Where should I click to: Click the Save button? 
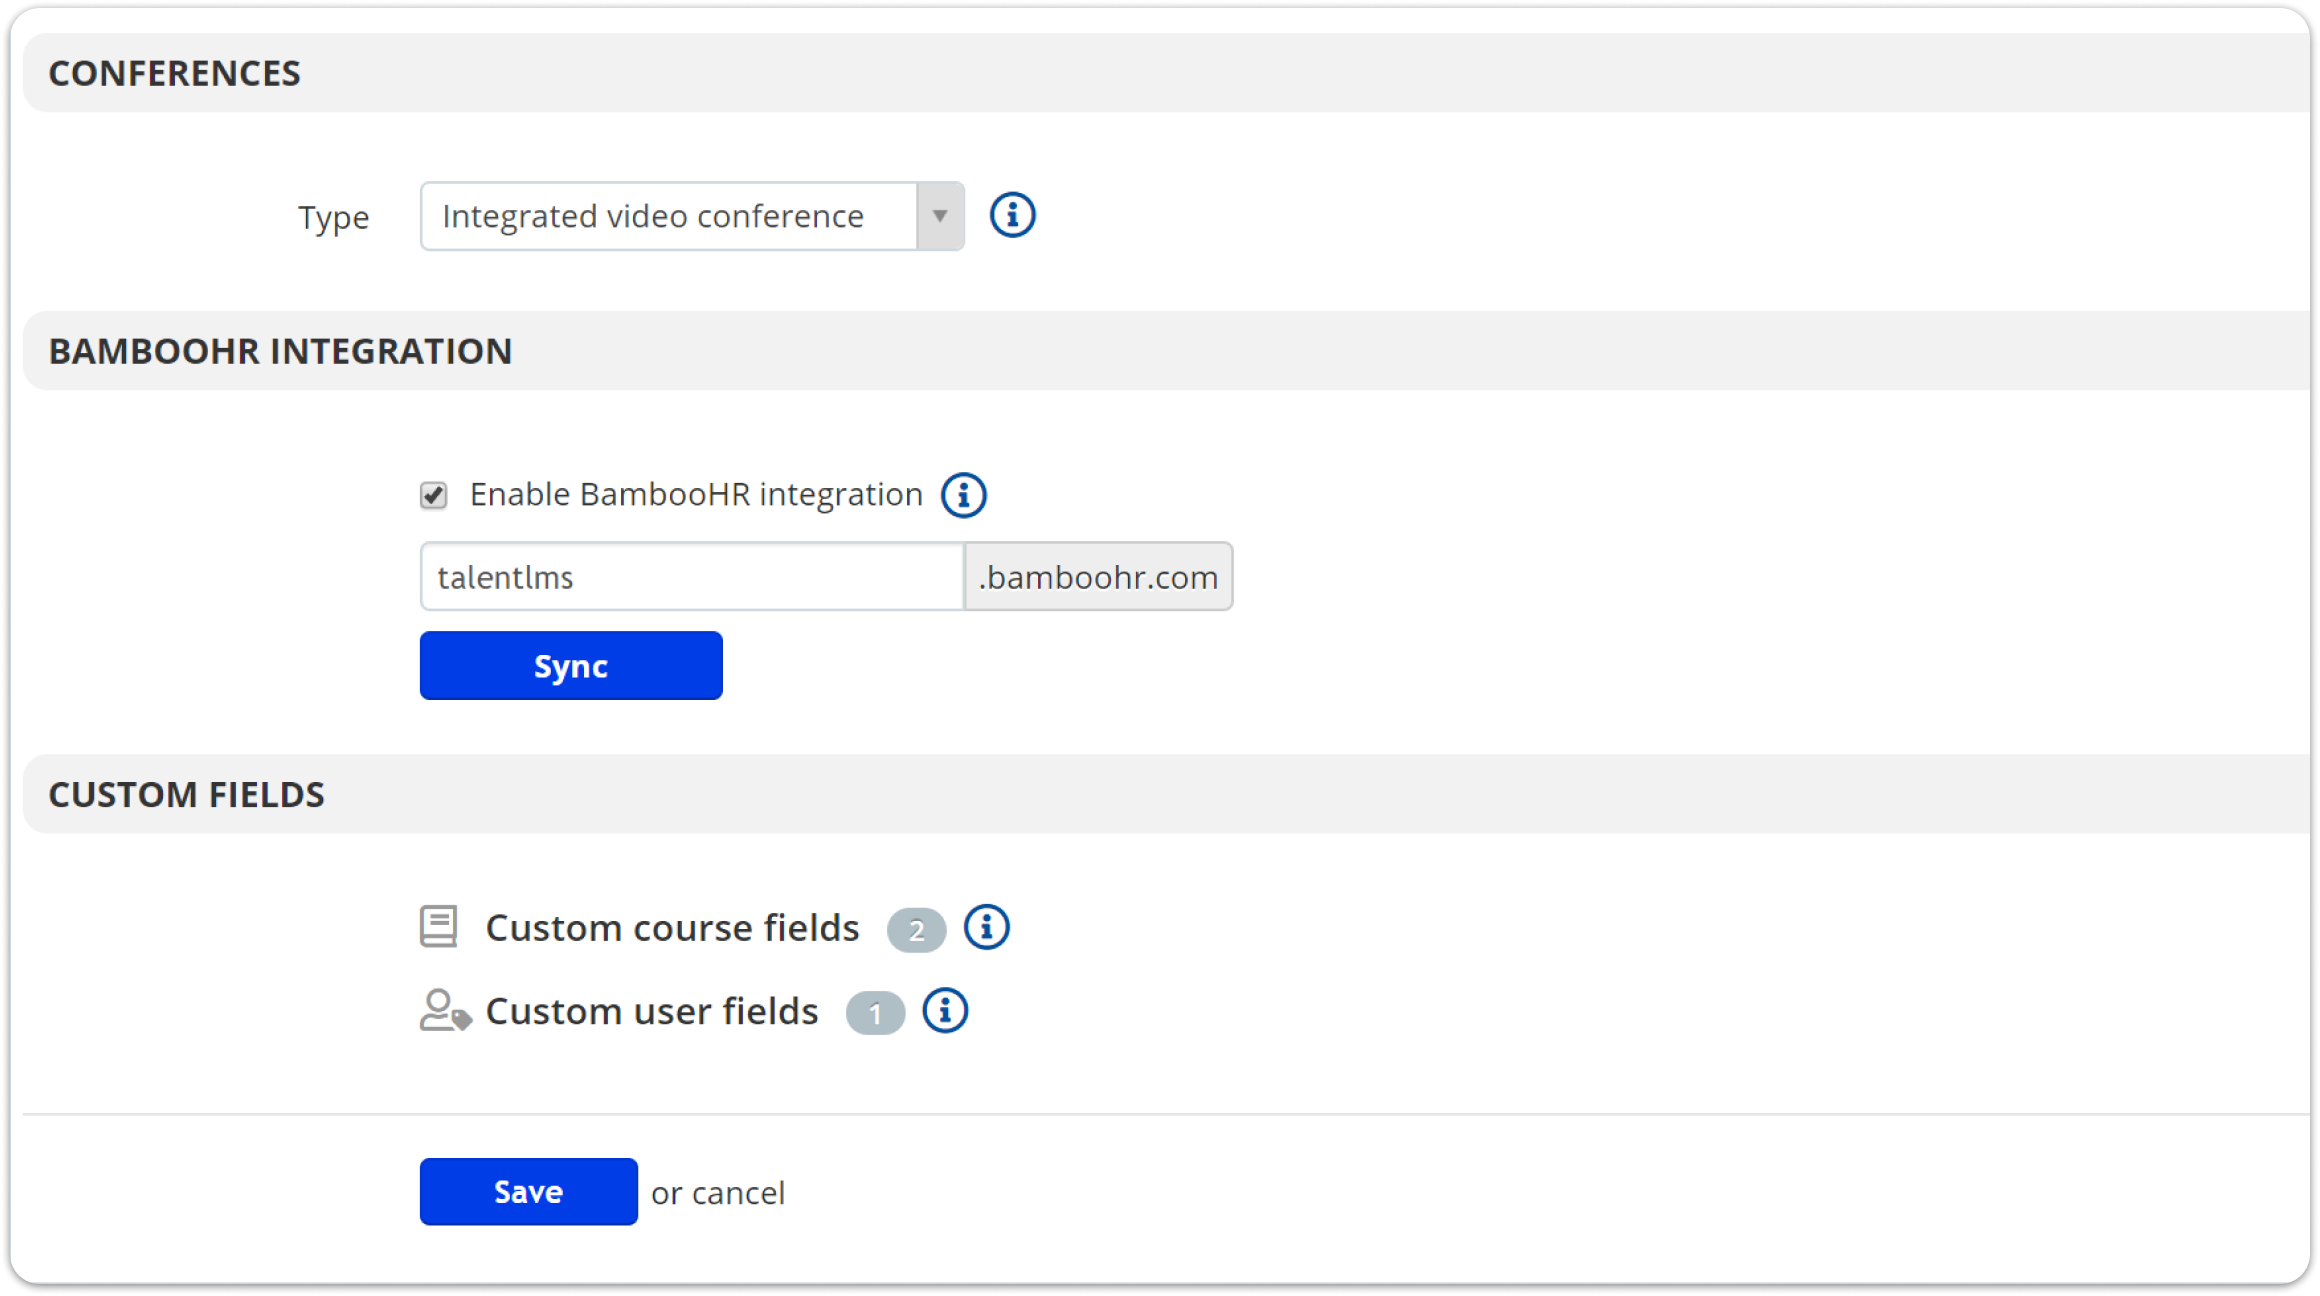click(528, 1192)
